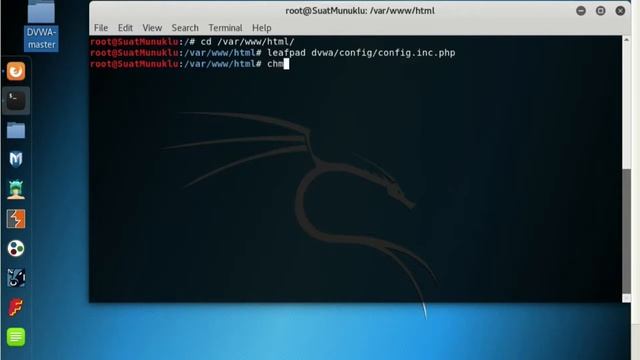
Task: Open the View menu in terminal
Action: 152,28
